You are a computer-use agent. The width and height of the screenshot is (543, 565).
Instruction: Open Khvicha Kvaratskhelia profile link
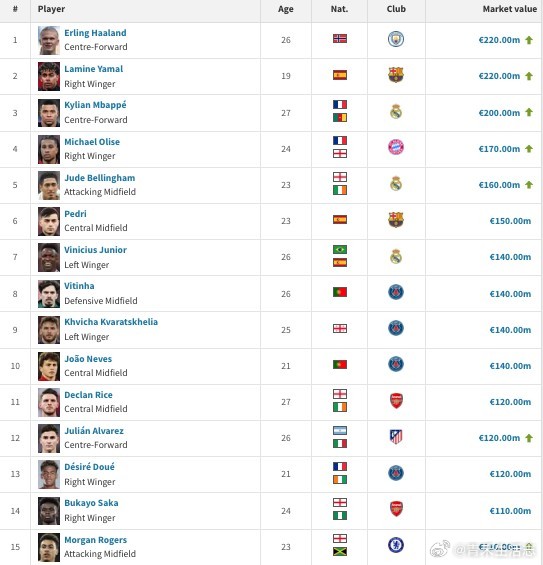[111, 322]
